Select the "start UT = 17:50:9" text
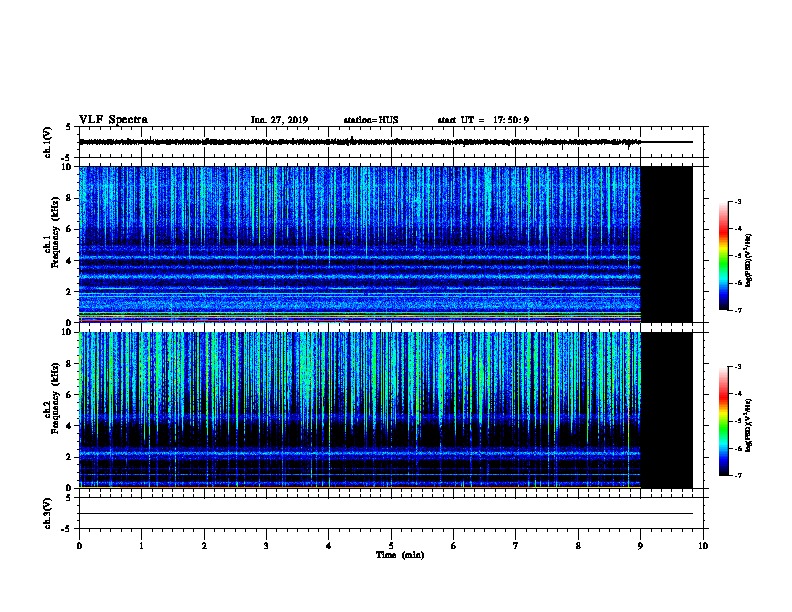792x612 pixels. pos(483,120)
